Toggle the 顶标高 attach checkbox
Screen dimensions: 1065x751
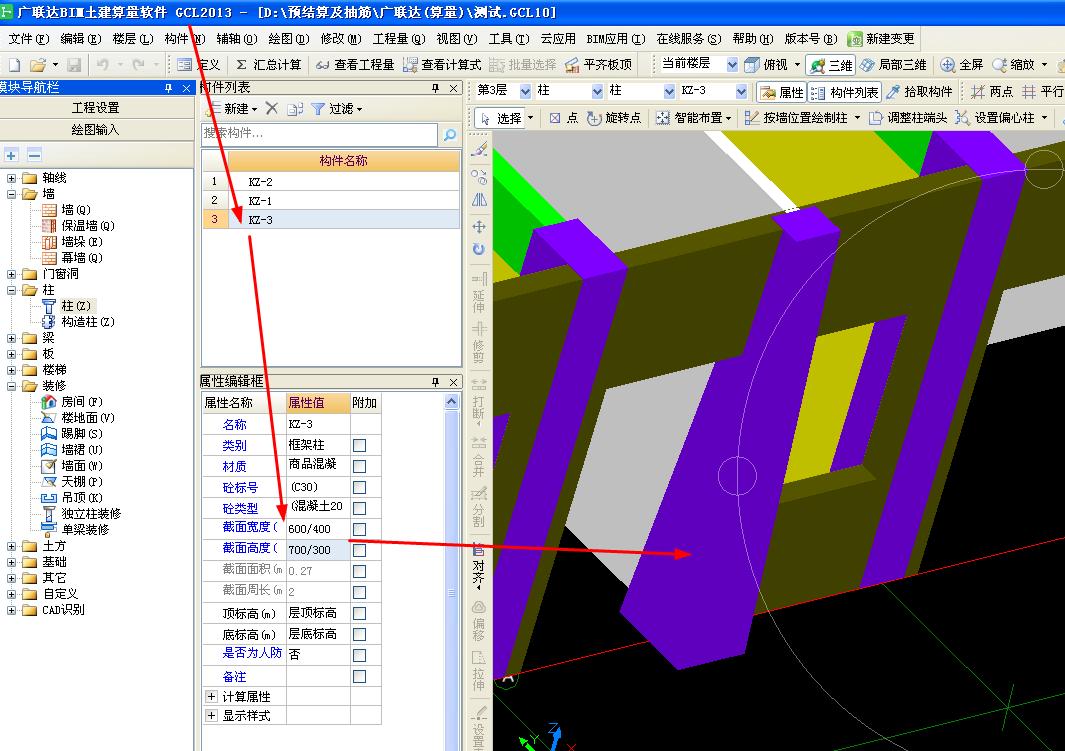click(x=359, y=614)
